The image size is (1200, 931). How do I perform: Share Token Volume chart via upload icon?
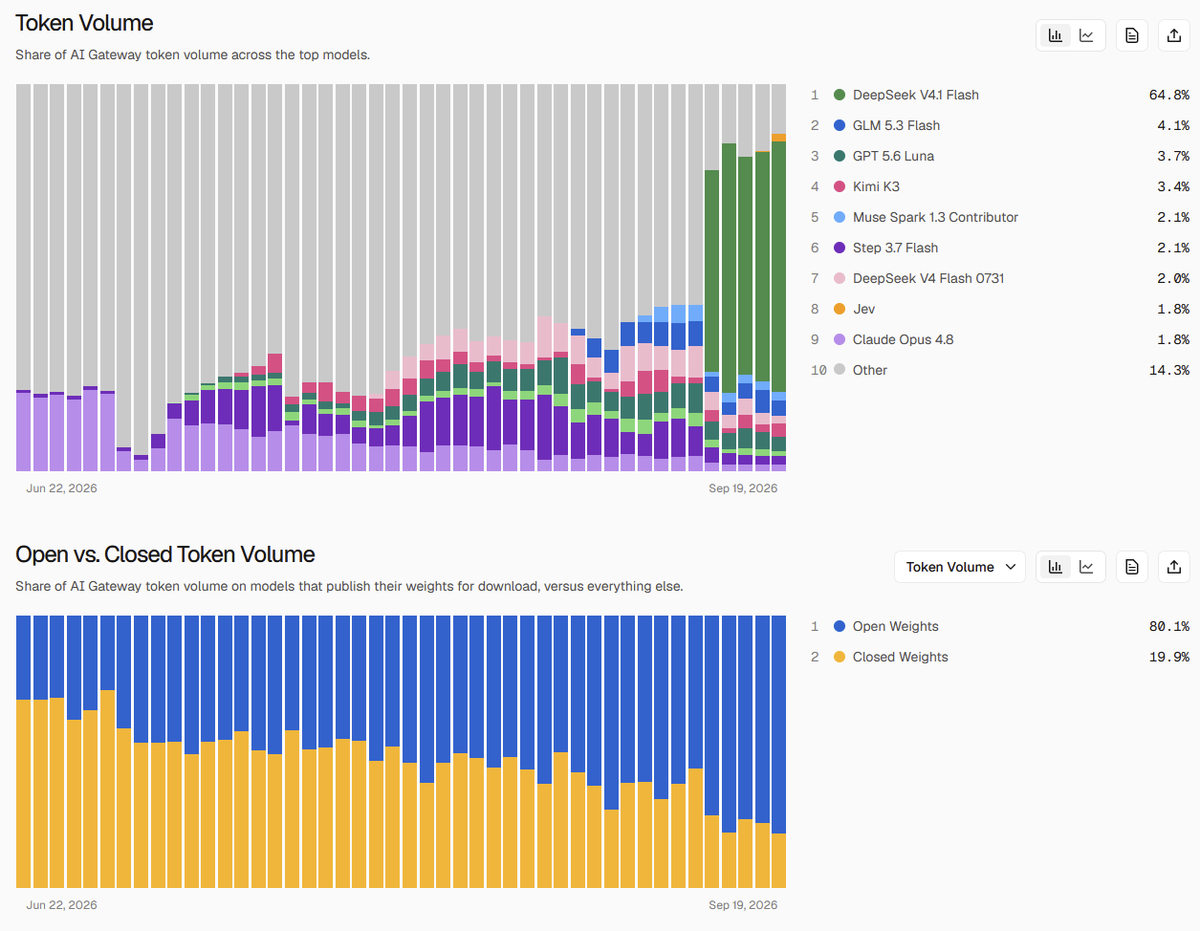1173,36
